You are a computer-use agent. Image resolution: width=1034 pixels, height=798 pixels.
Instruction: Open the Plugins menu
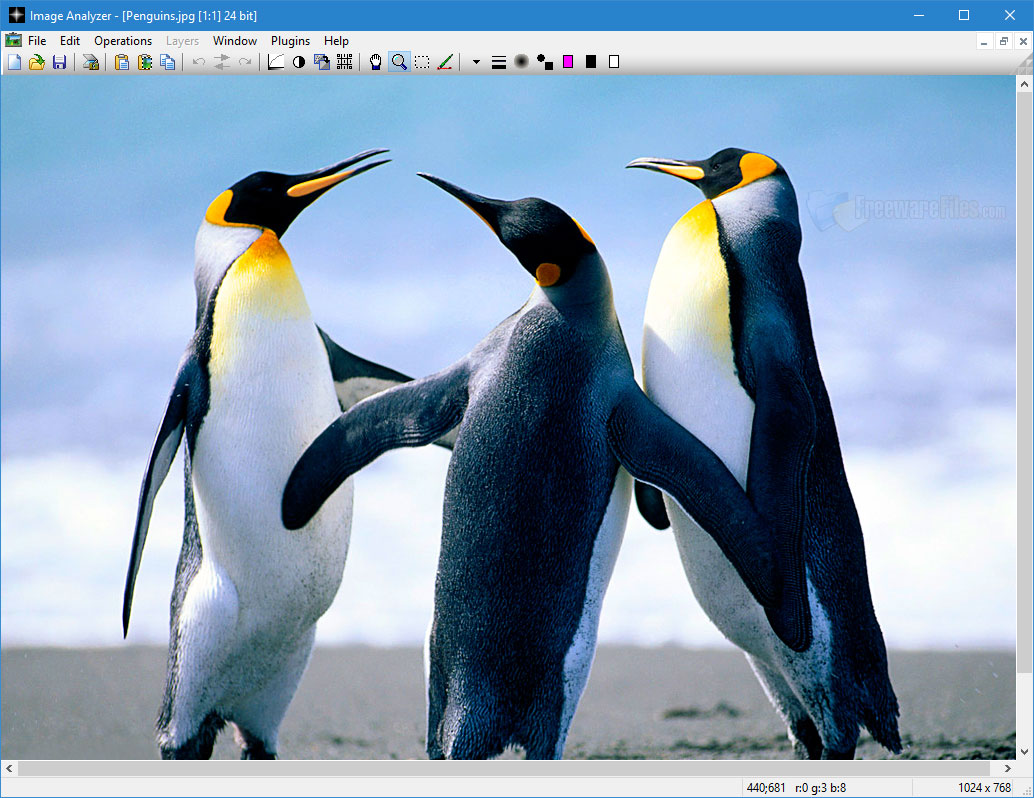click(x=289, y=40)
